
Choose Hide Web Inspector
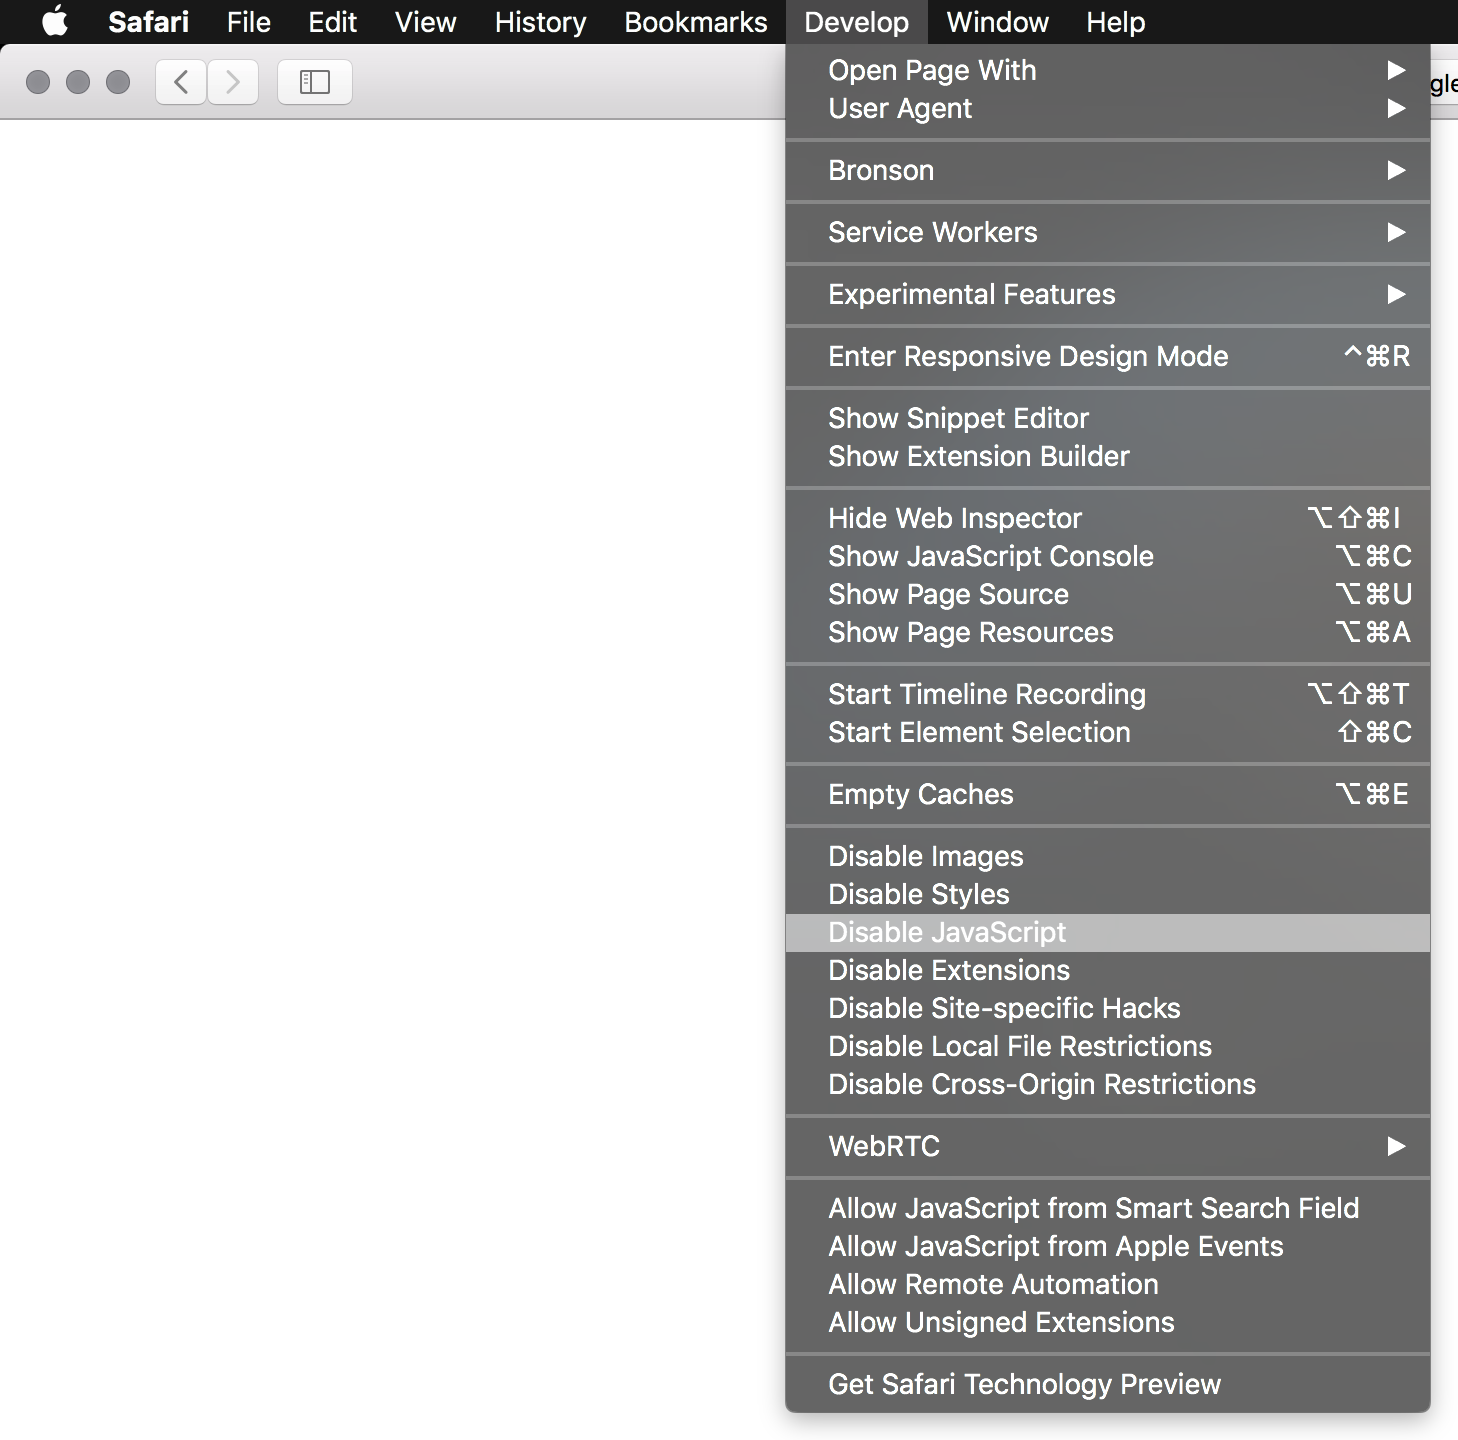click(x=1108, y=518)
